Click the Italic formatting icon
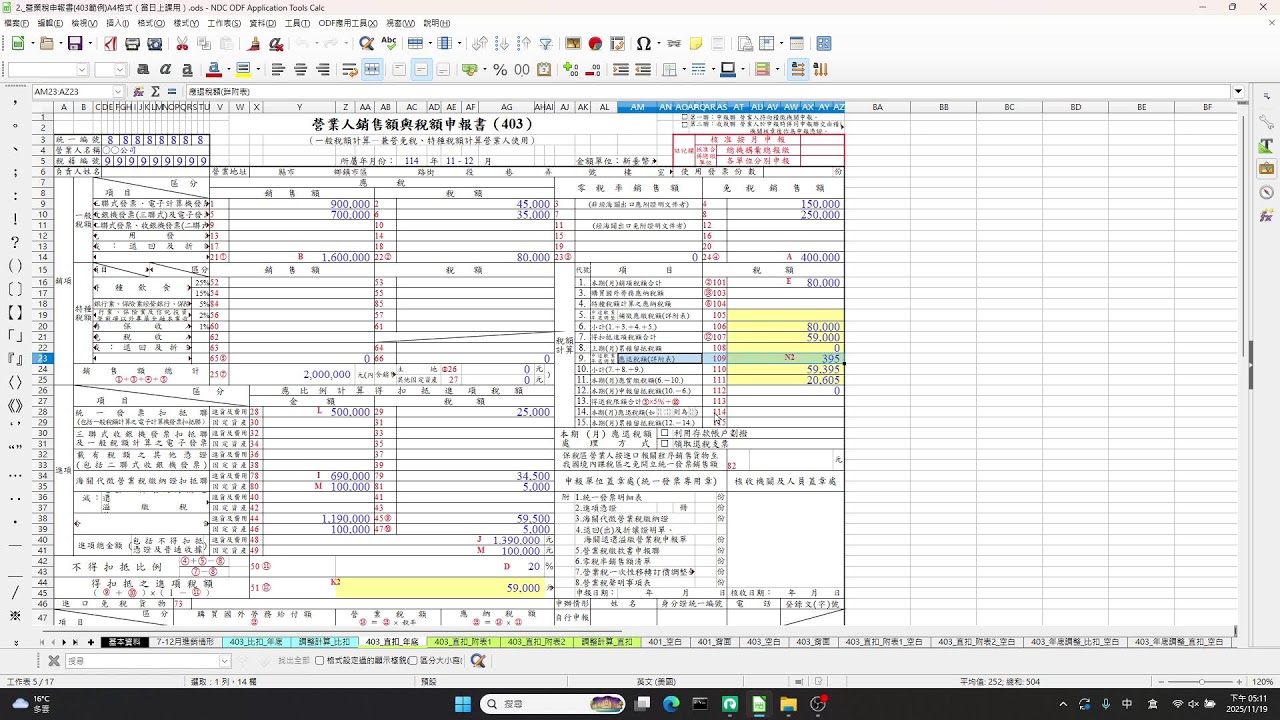This screenshot has height=720, width=1280. coord(165,70)
